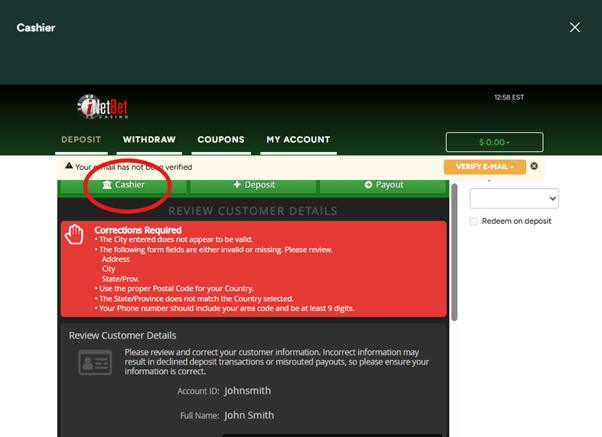Switch to the WITHDRAW tab
The image size is (602, 437).
coord(149,140)
